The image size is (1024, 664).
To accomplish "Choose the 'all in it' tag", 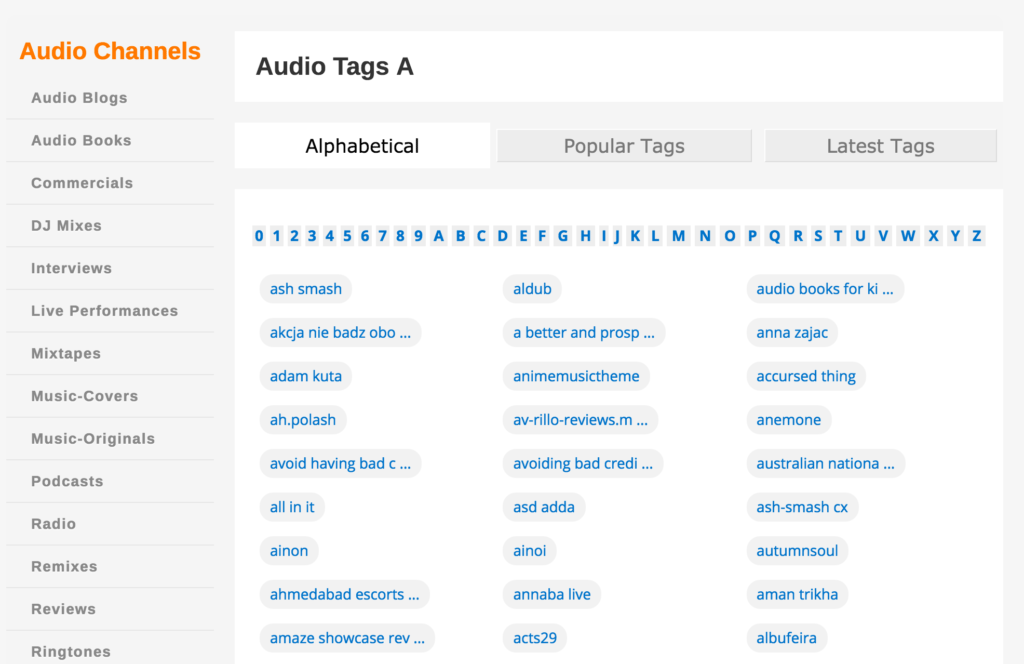I will 292,507.
